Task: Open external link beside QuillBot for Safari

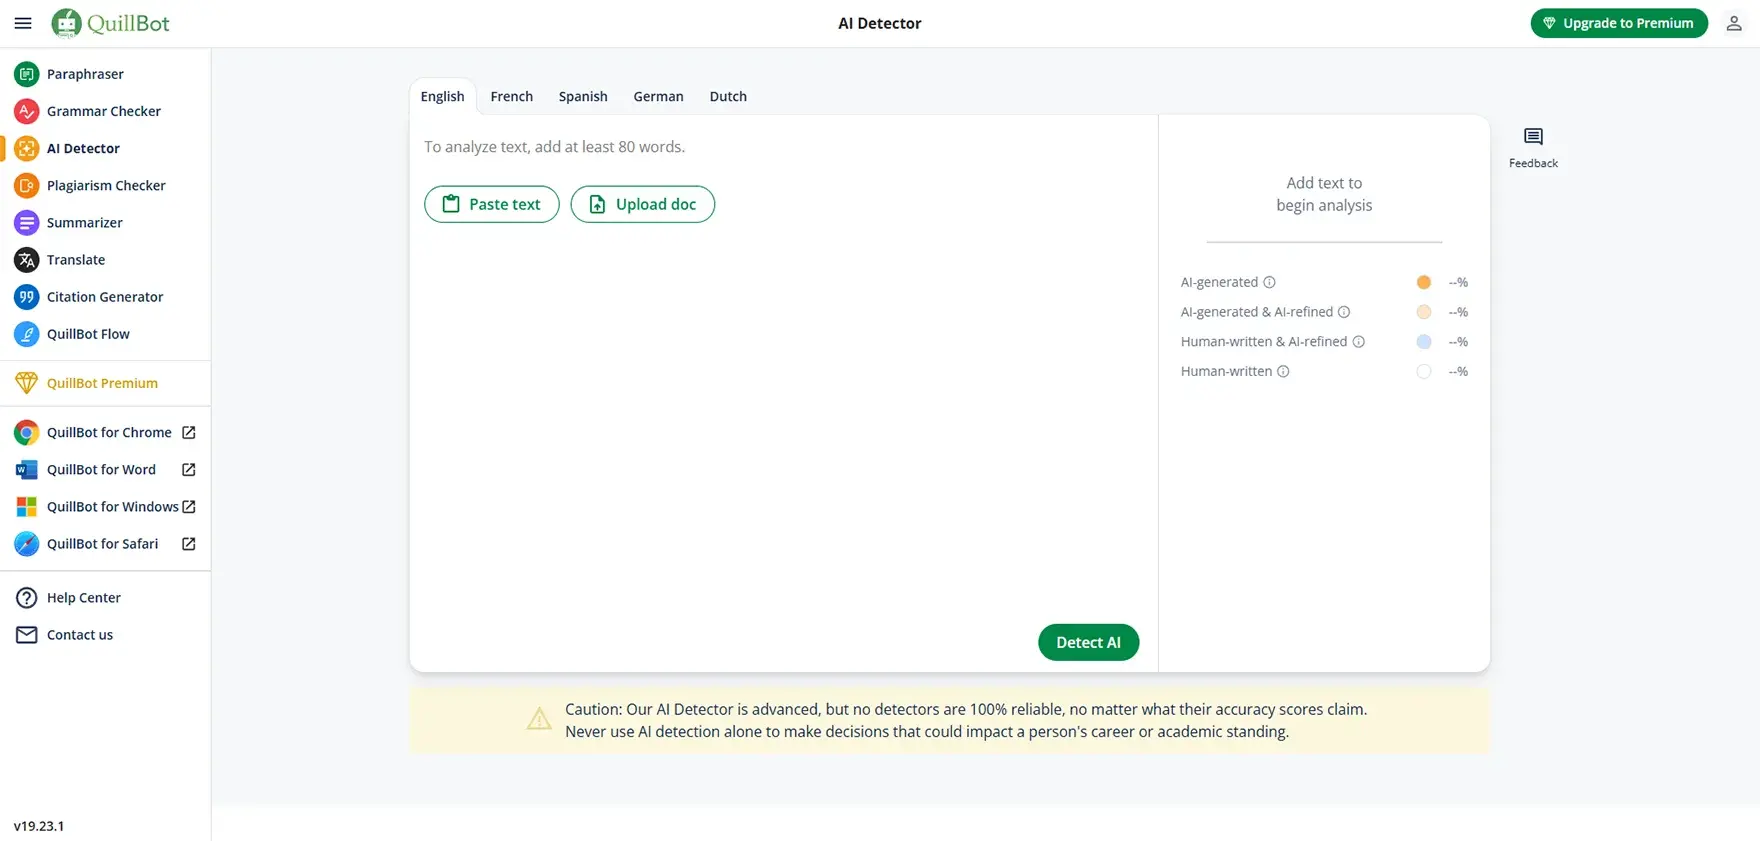Action: pos(189,544)
